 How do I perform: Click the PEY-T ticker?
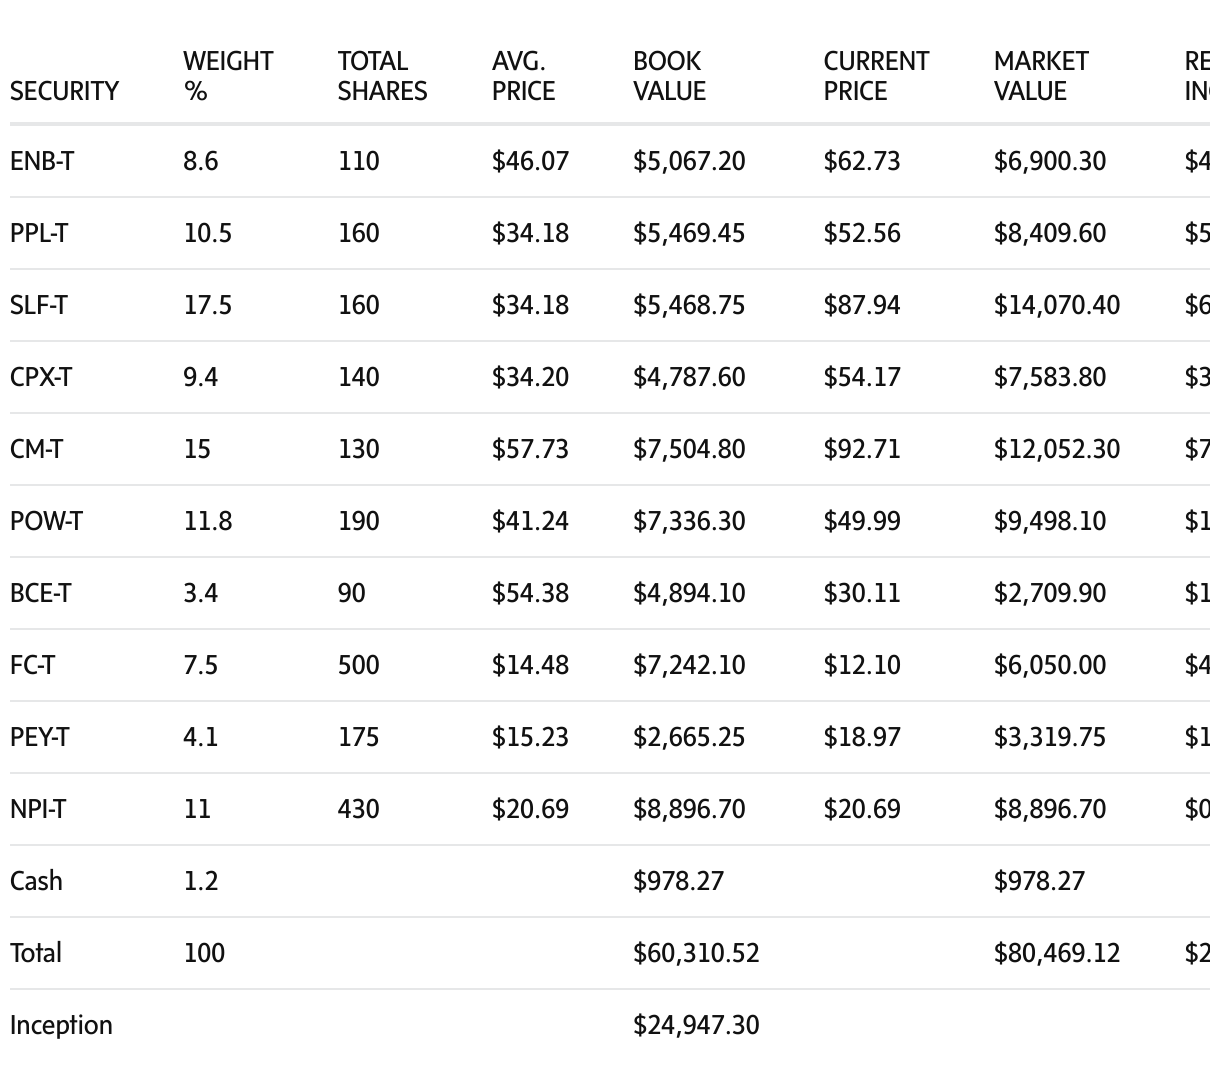pos(39,737)
